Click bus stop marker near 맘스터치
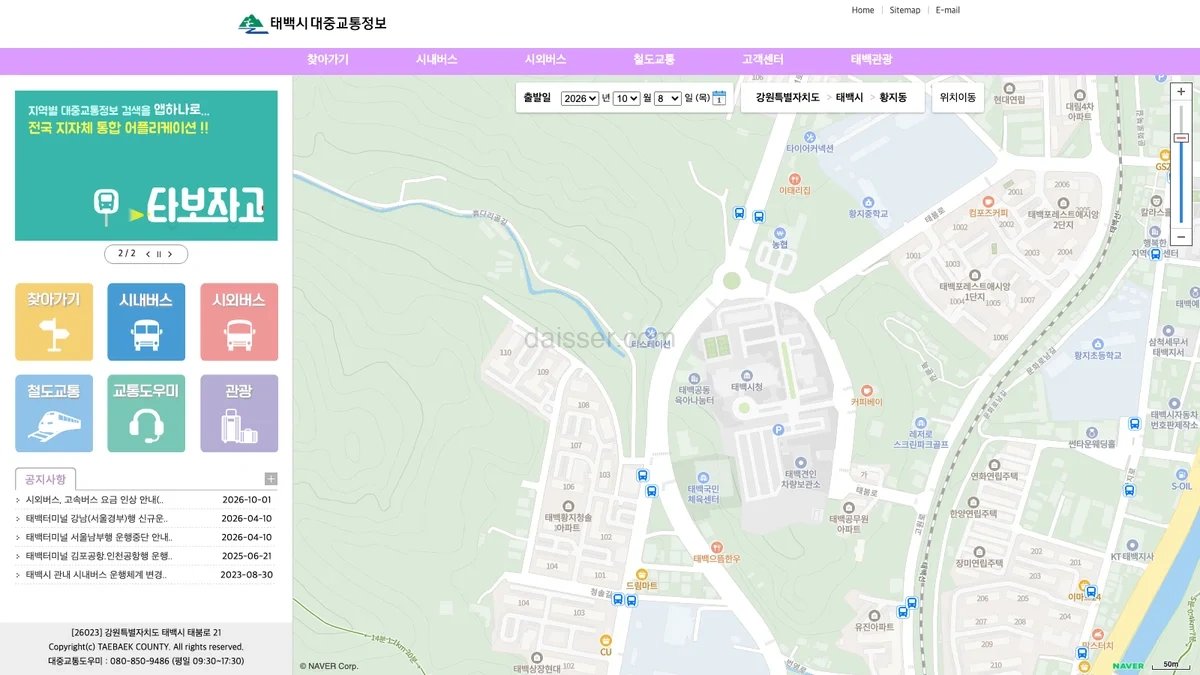The width and height of the screenshot is (1200, 675). tap(1082, 653)
